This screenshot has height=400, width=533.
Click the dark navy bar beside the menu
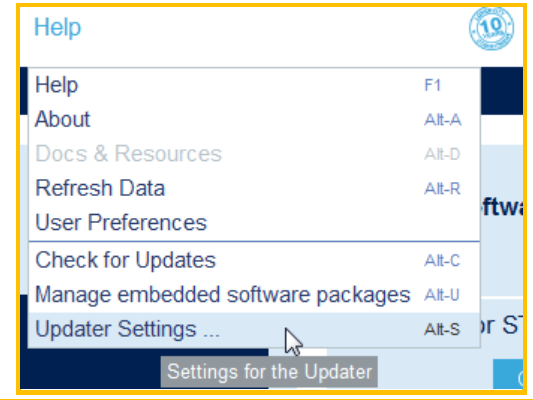tap(501, 91)
